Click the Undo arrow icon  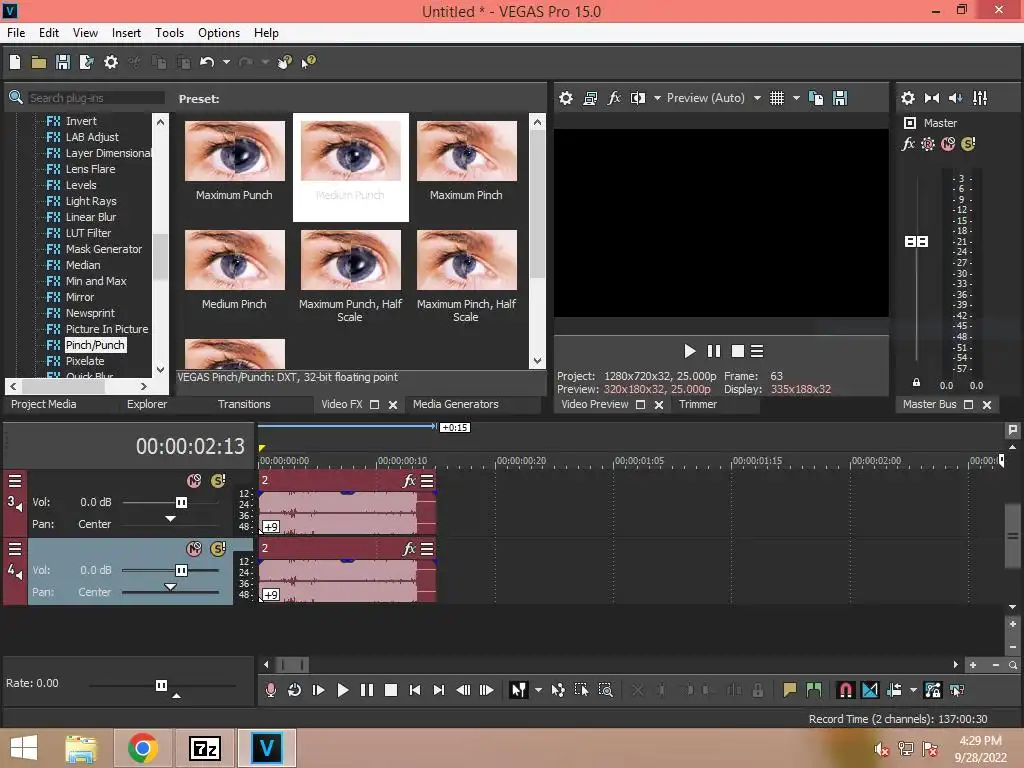[207, 62]
